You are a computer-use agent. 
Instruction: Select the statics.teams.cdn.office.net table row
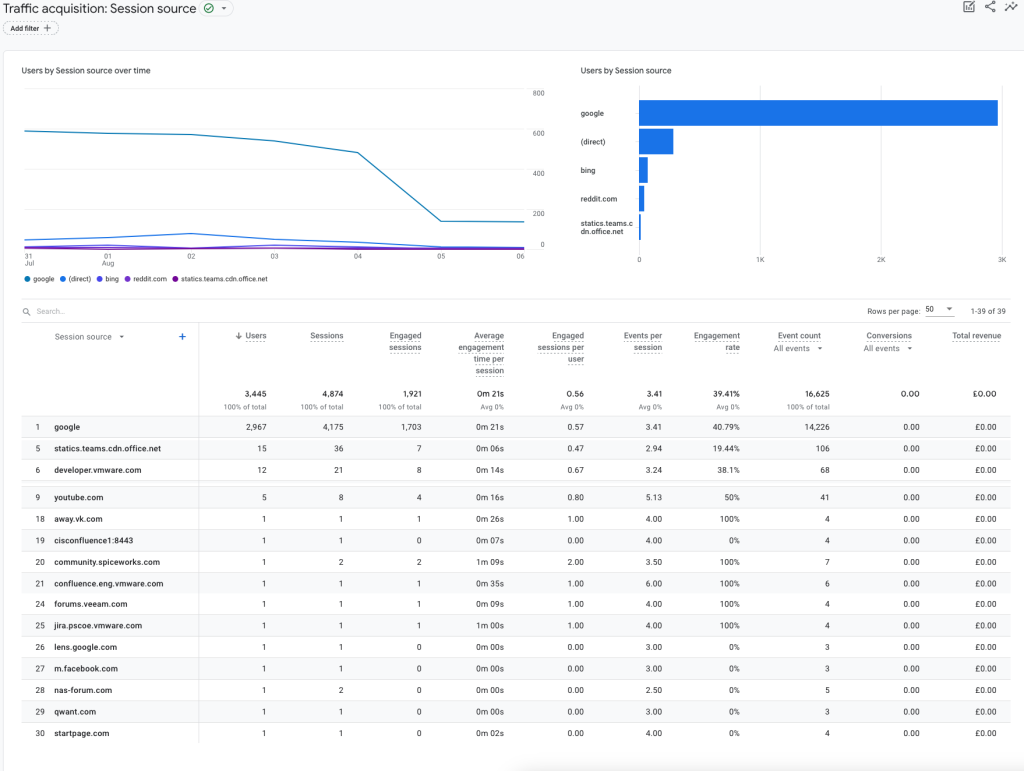[x=516, y=448]
